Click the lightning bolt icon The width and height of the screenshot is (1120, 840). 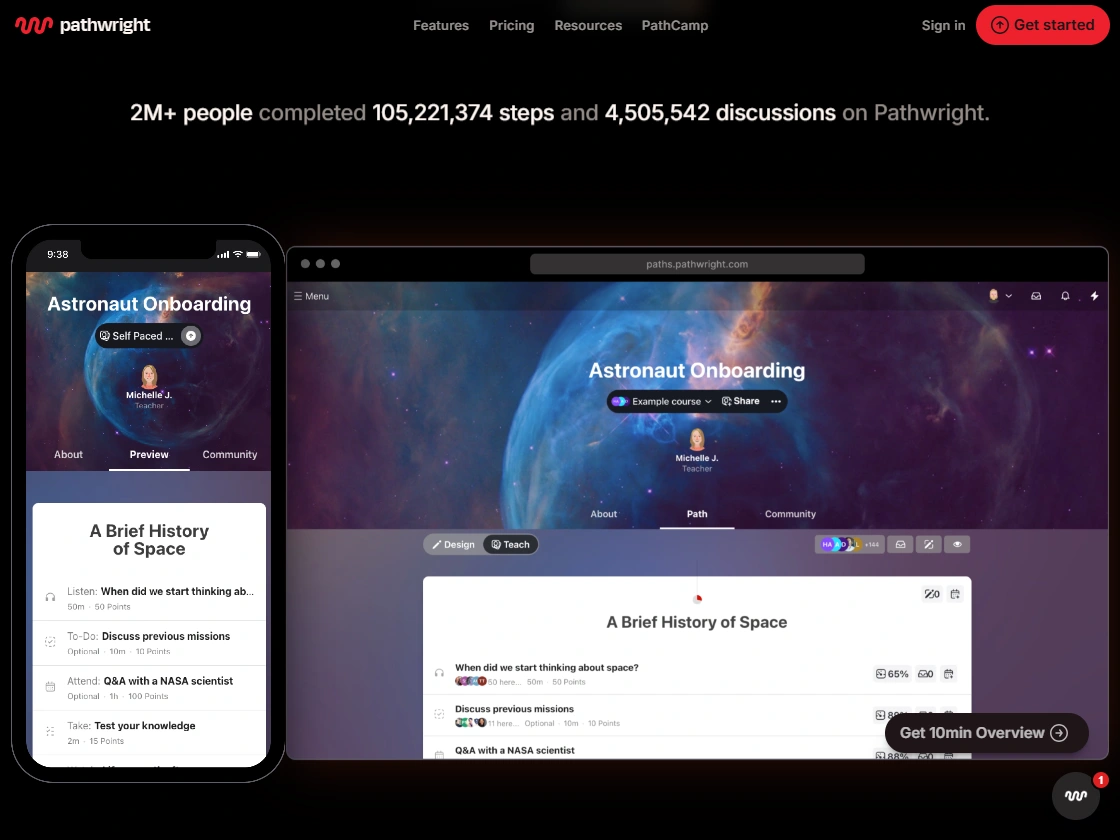[1094, 296]
